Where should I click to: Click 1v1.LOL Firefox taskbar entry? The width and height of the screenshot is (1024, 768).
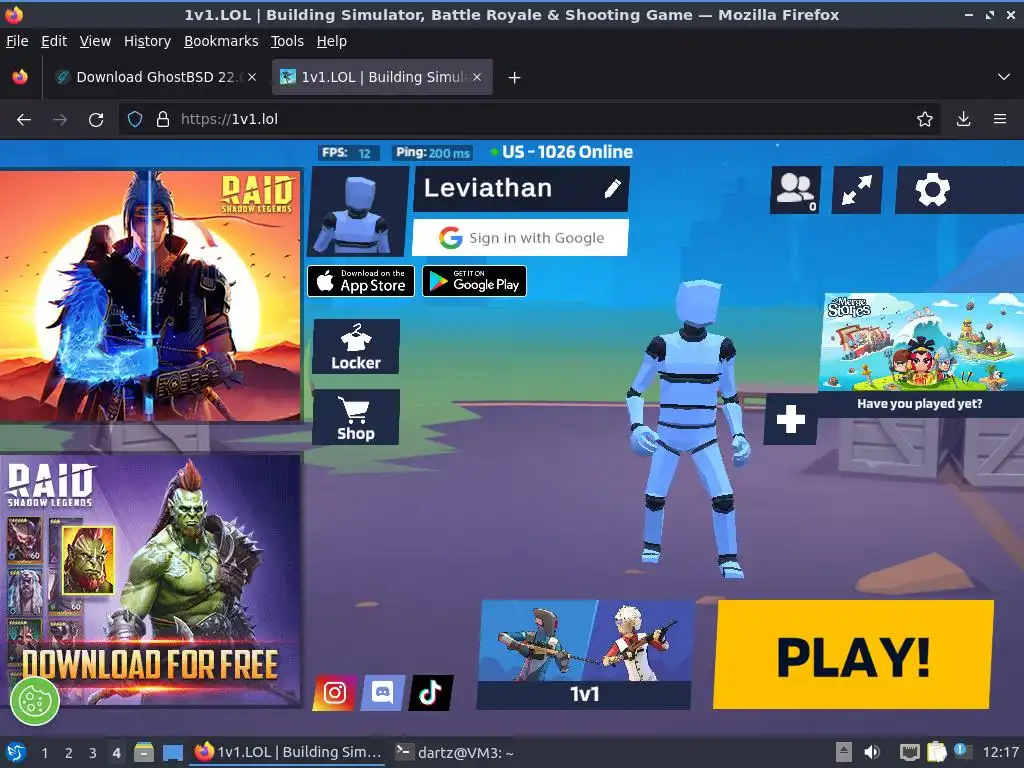pyautogui.click(x=288, y=753)
